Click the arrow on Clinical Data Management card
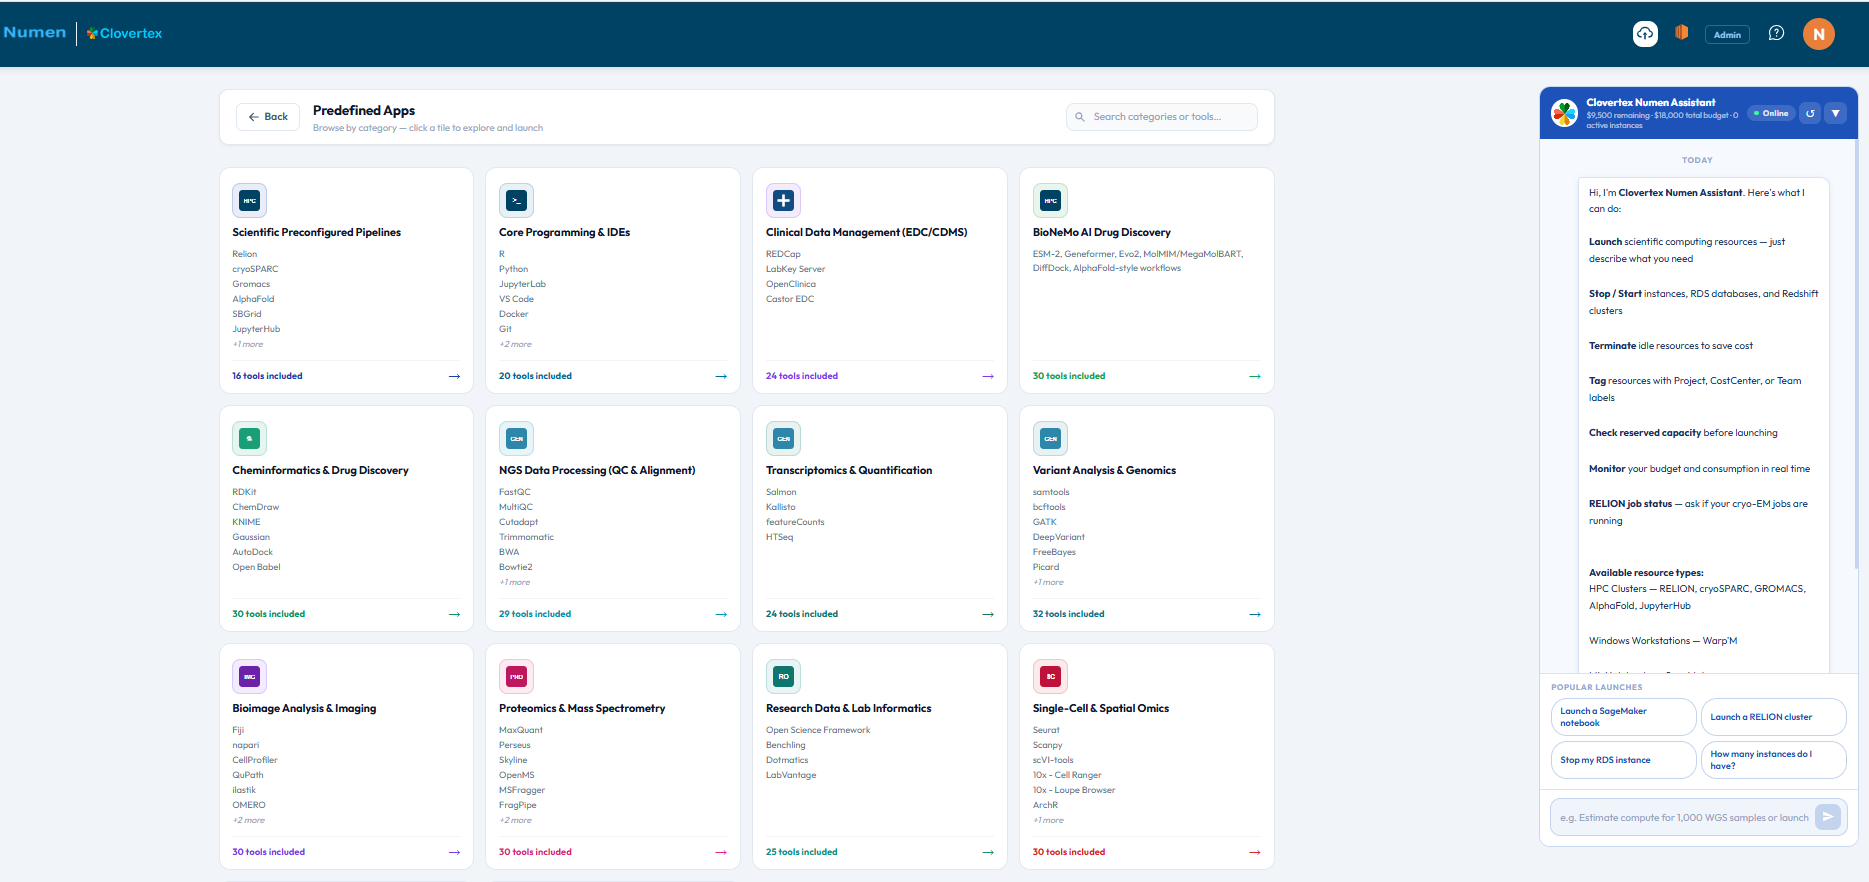1869x882 pixels. point(988,376)
